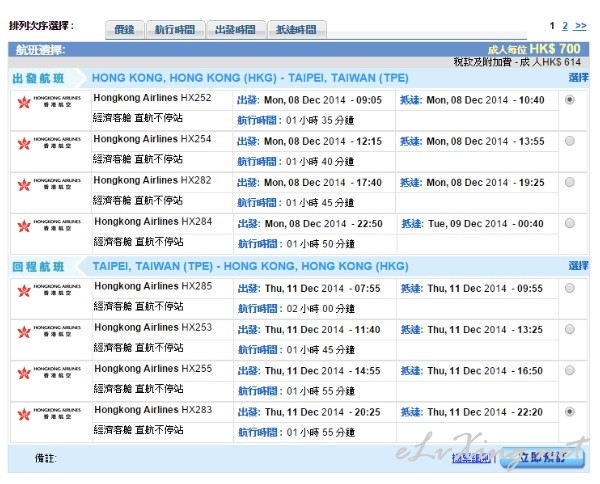Click flight name Hongkong Airlines HX253
The height and width of the screenshot is (484, 600).
click(153, 328)
